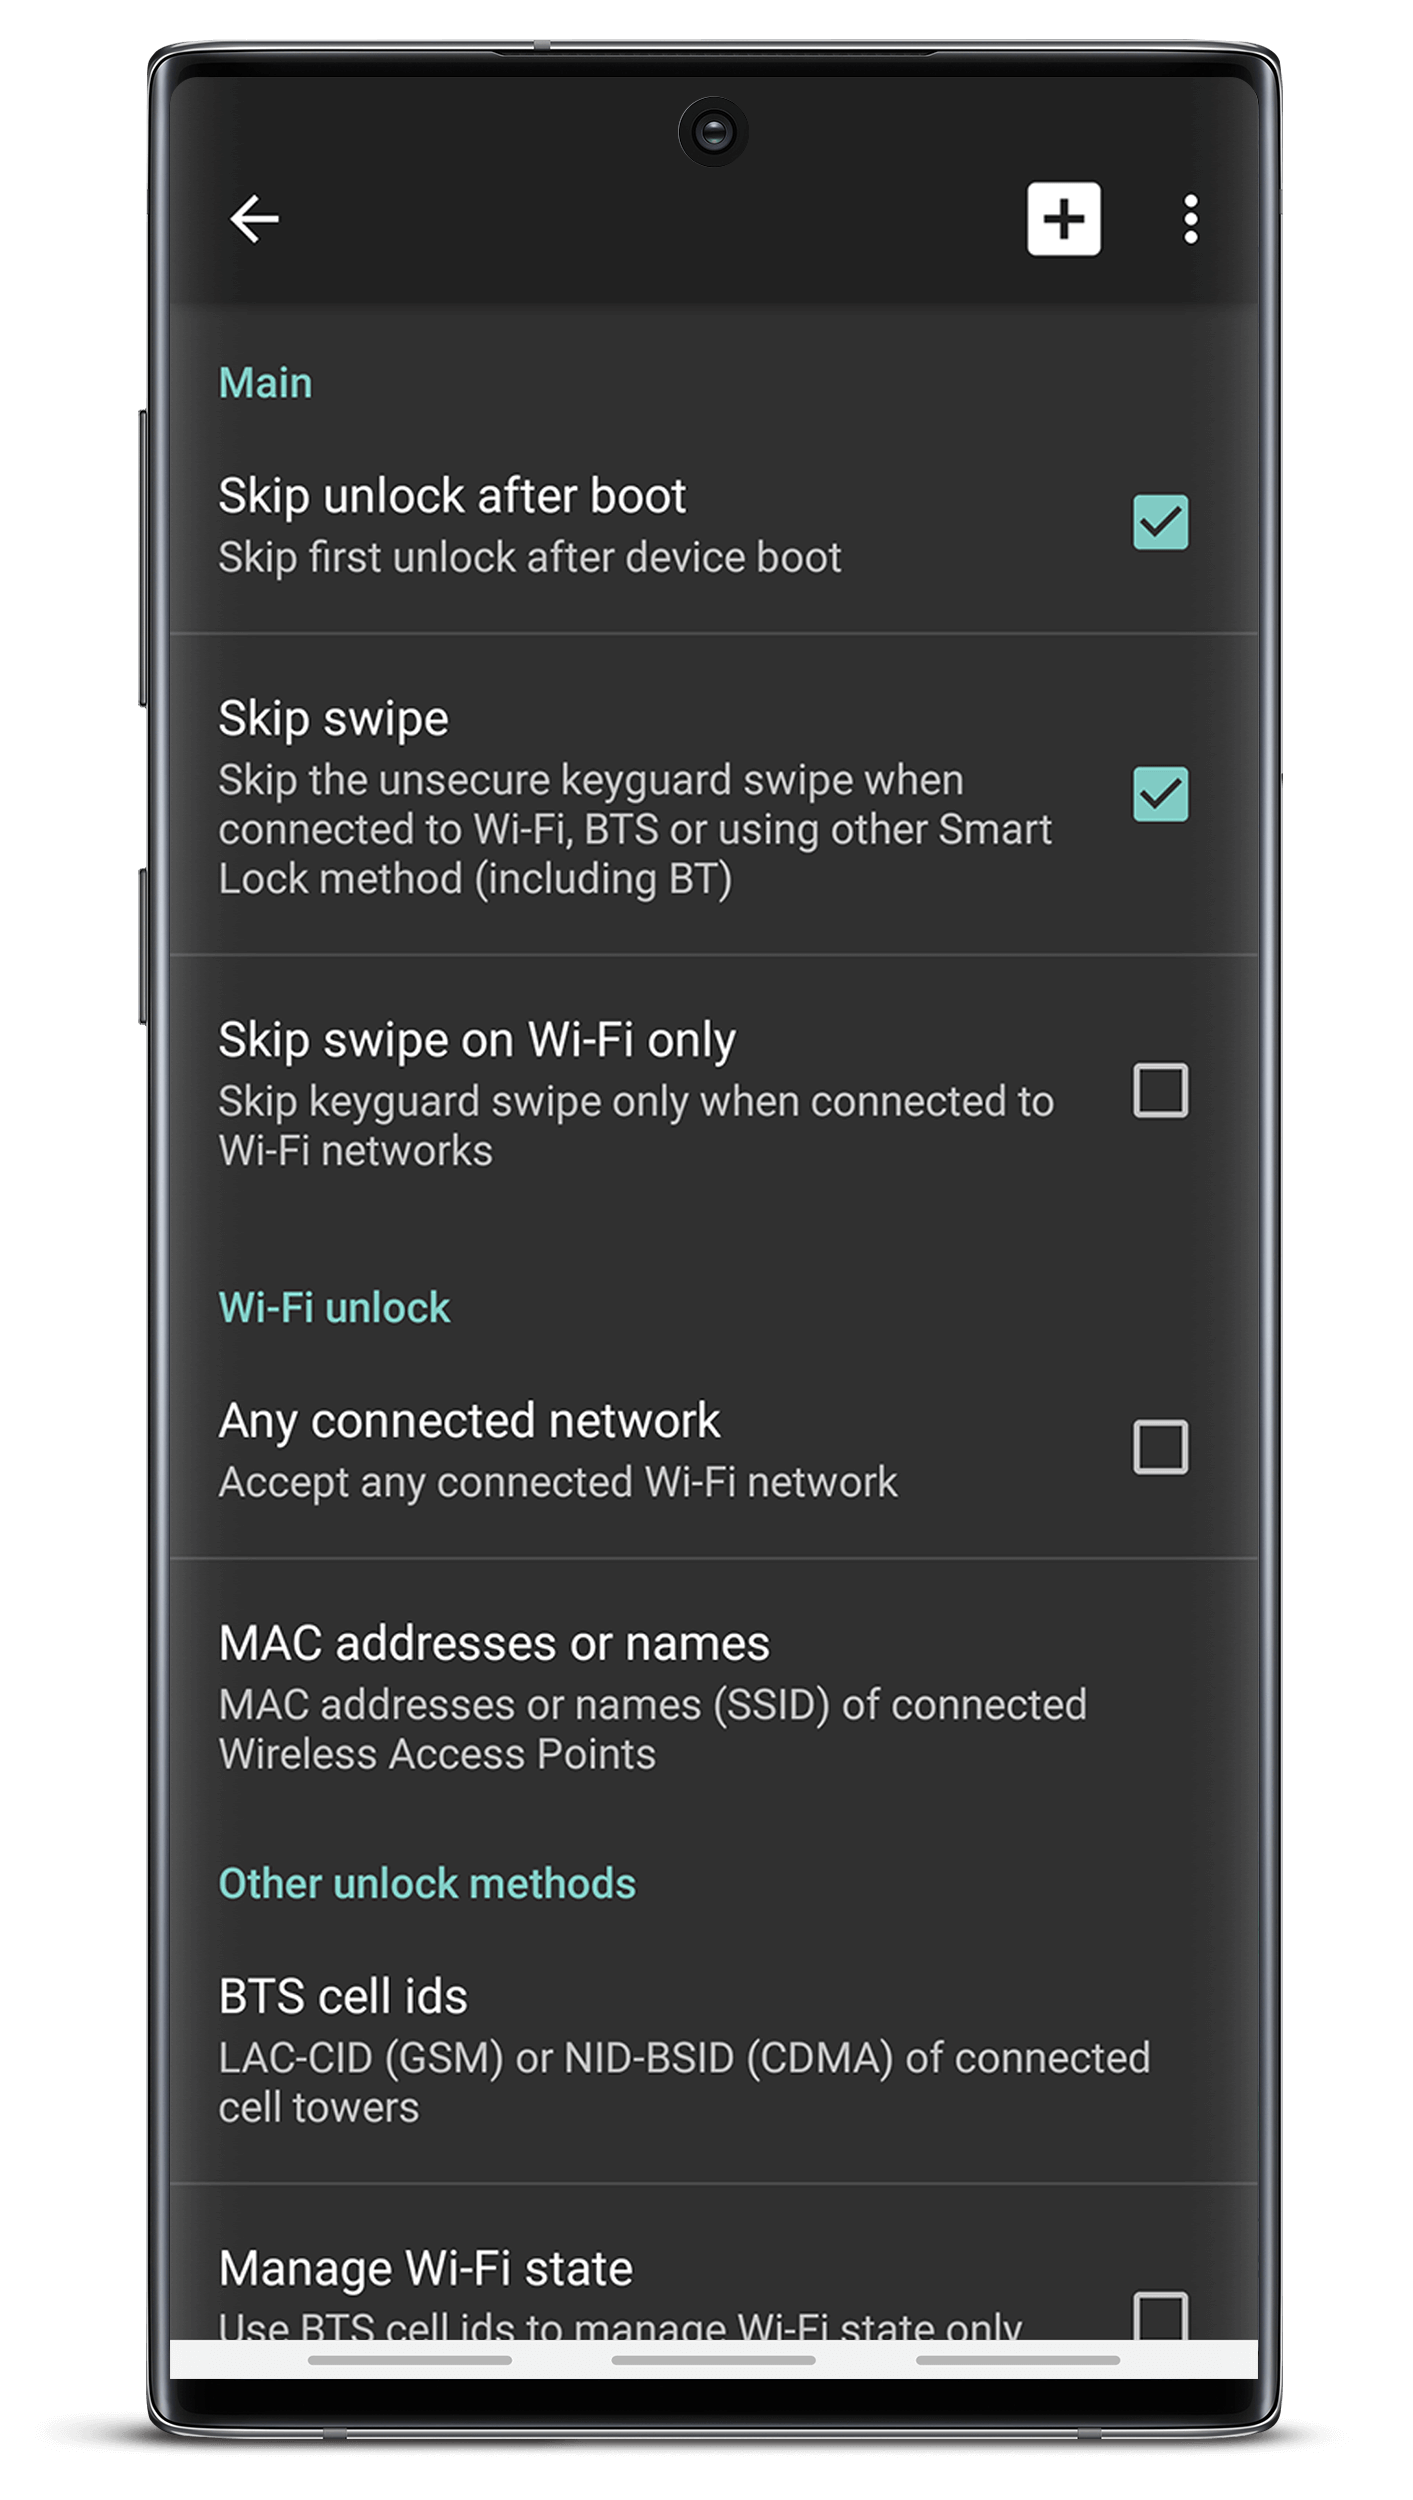Select the Main section header
Screen dimensions: 1413x2500
pos(265,383)
